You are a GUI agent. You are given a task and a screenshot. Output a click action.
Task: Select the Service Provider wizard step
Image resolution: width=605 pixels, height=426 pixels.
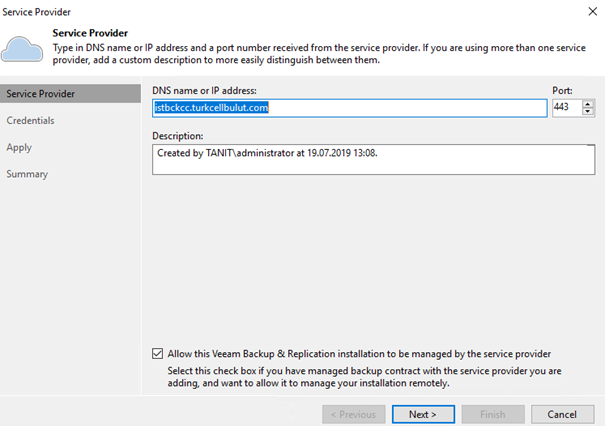tap(70, 94)
